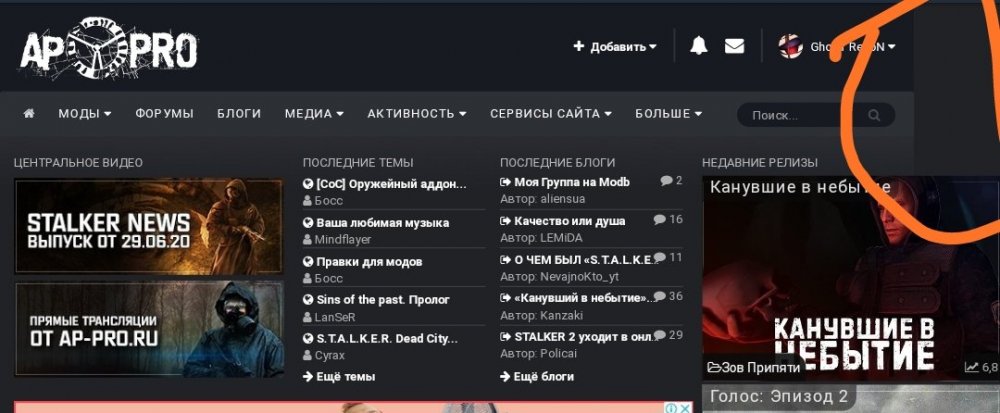Expand the СЕРВИСЫ САЙТА menu
This screenshot has height=413, width=1000.
(x=550, y=114)
